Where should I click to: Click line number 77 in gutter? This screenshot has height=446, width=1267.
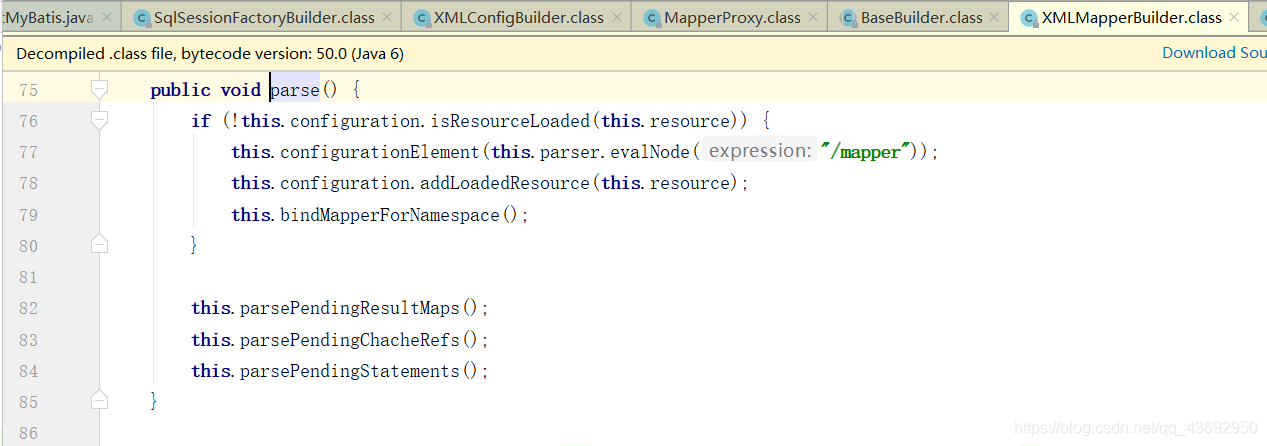click(28, 152)
